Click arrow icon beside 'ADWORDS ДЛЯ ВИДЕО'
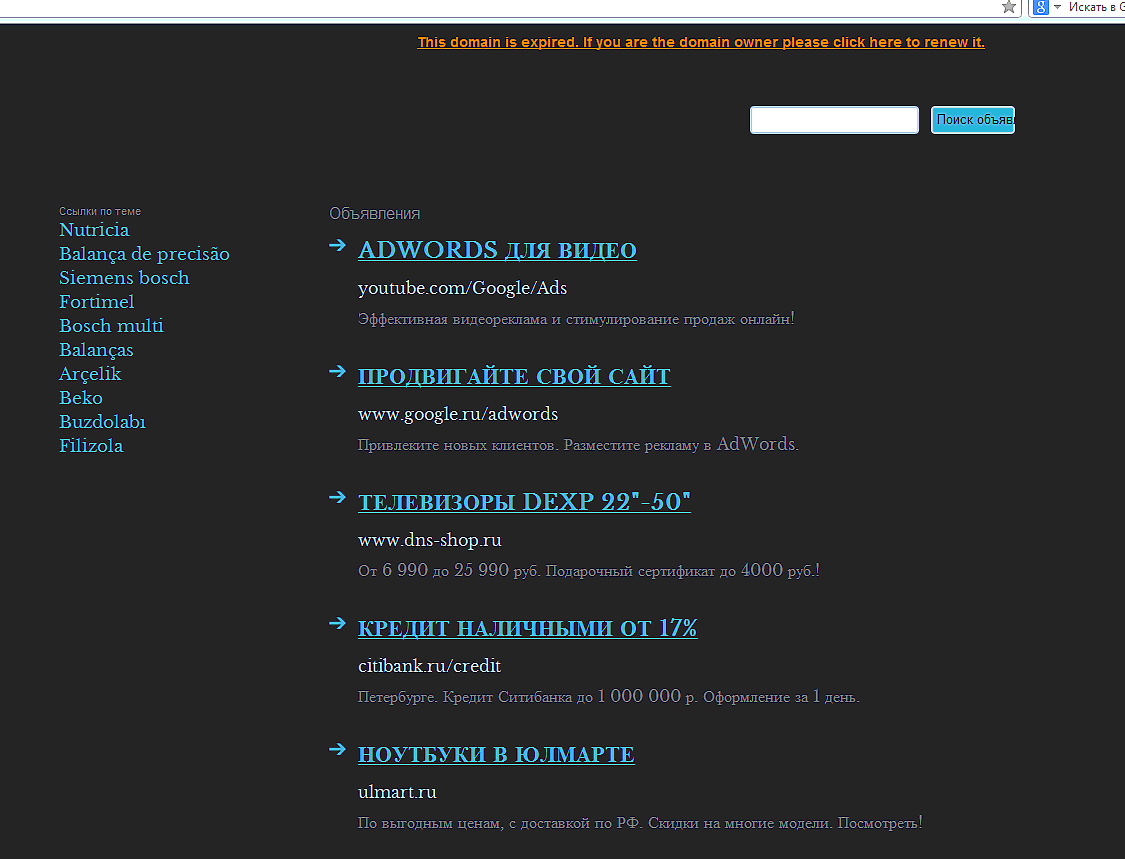 pos(337,245)
